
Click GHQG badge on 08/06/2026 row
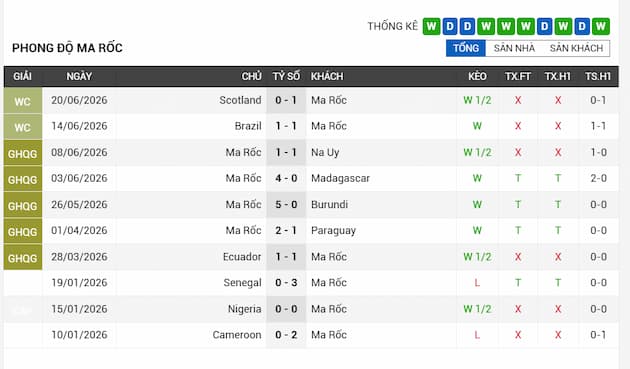pos(22,153)
